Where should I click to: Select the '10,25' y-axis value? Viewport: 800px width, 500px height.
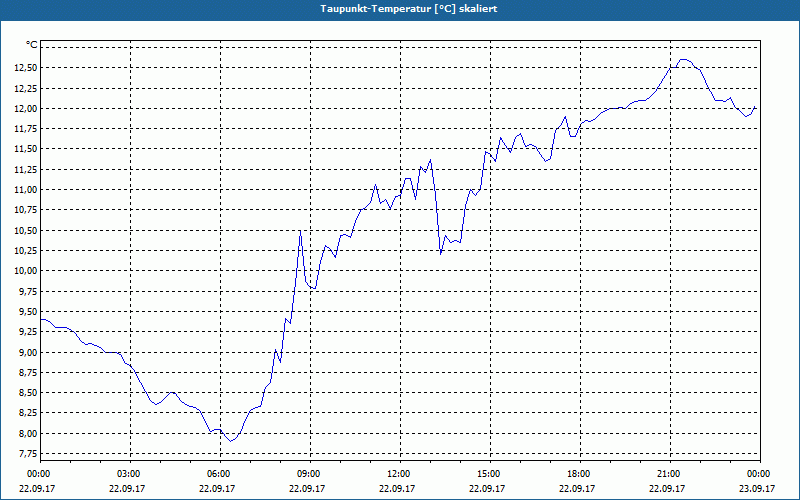click(x=26, y=251)
